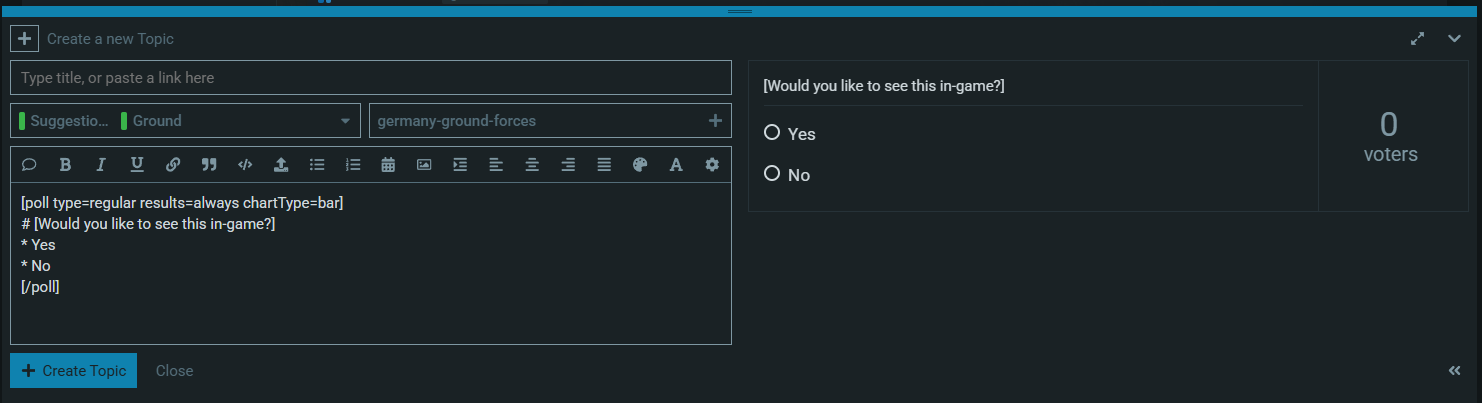The height and width of the screenshot is (403, 1482).
Task: Insert a blockquote with quote icon
Action: tap(209, 165)
